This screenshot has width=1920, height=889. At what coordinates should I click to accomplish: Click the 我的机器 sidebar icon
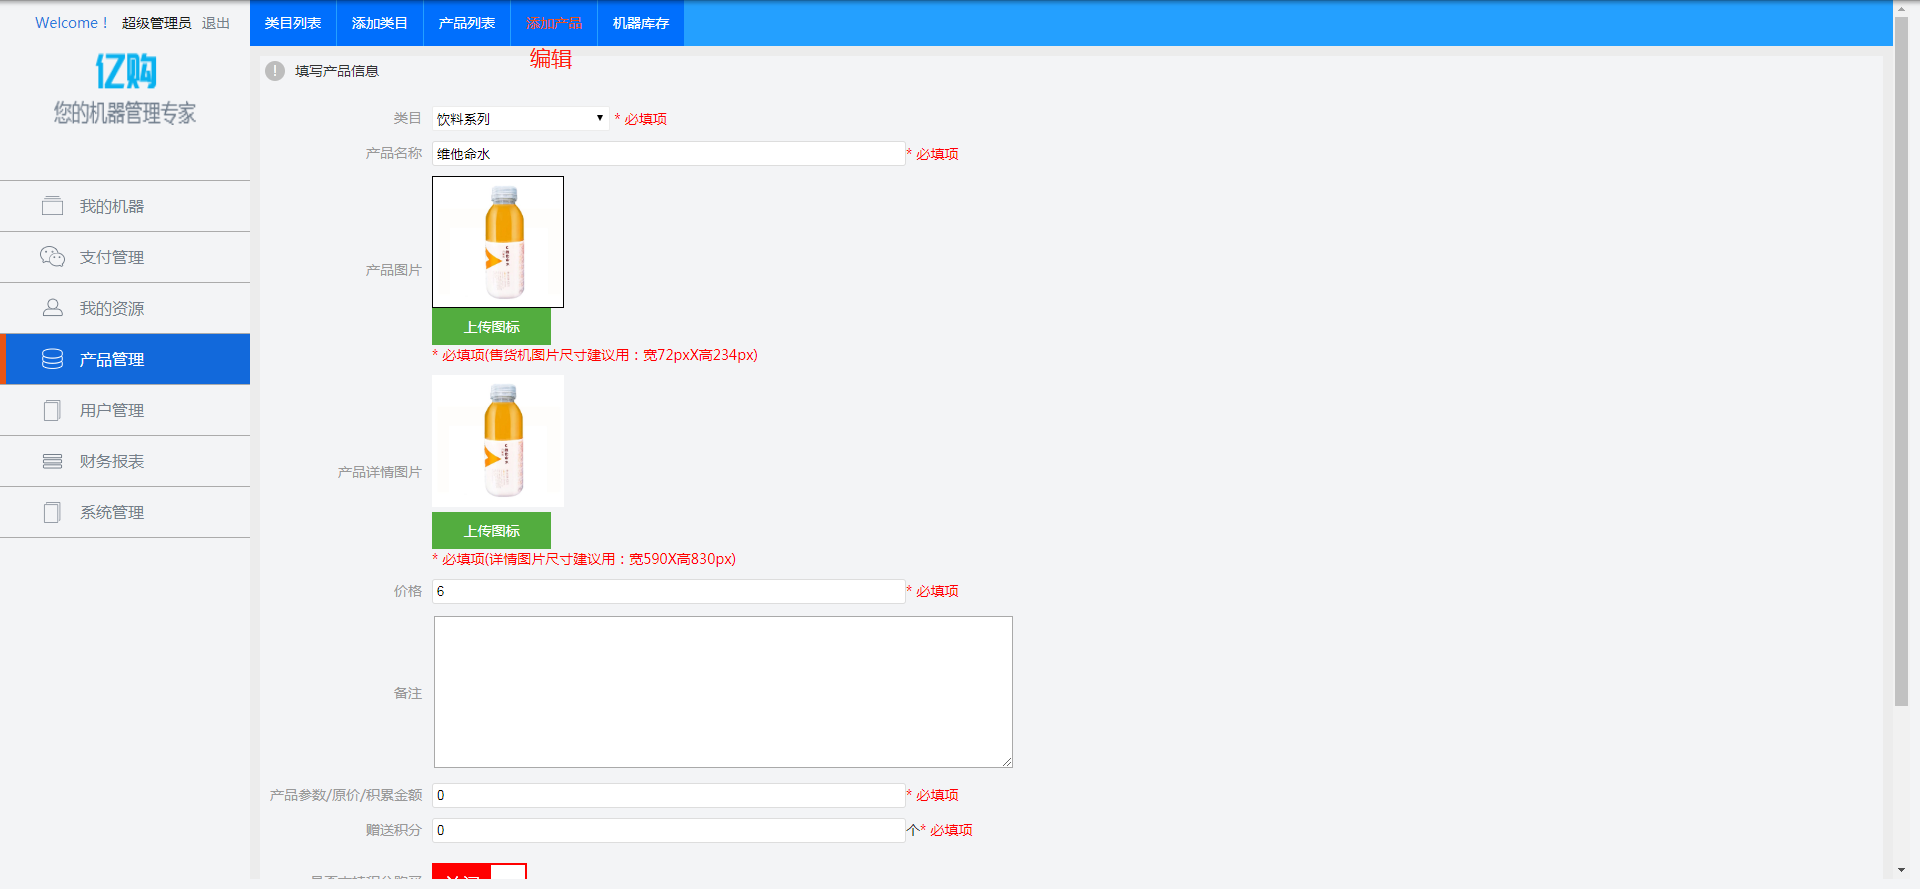coord(52,206)
